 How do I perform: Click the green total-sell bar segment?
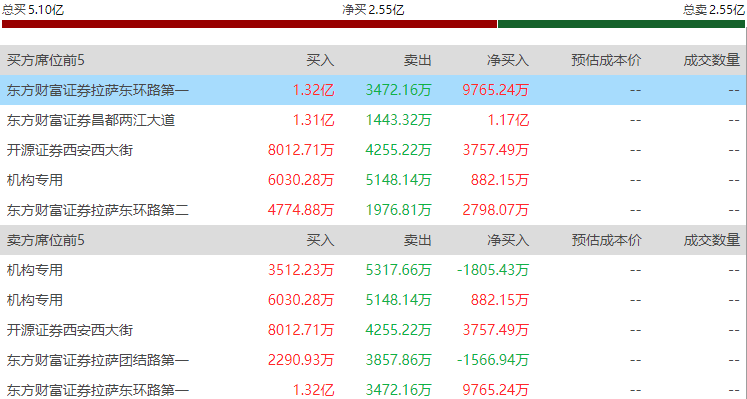click(621, 24)
